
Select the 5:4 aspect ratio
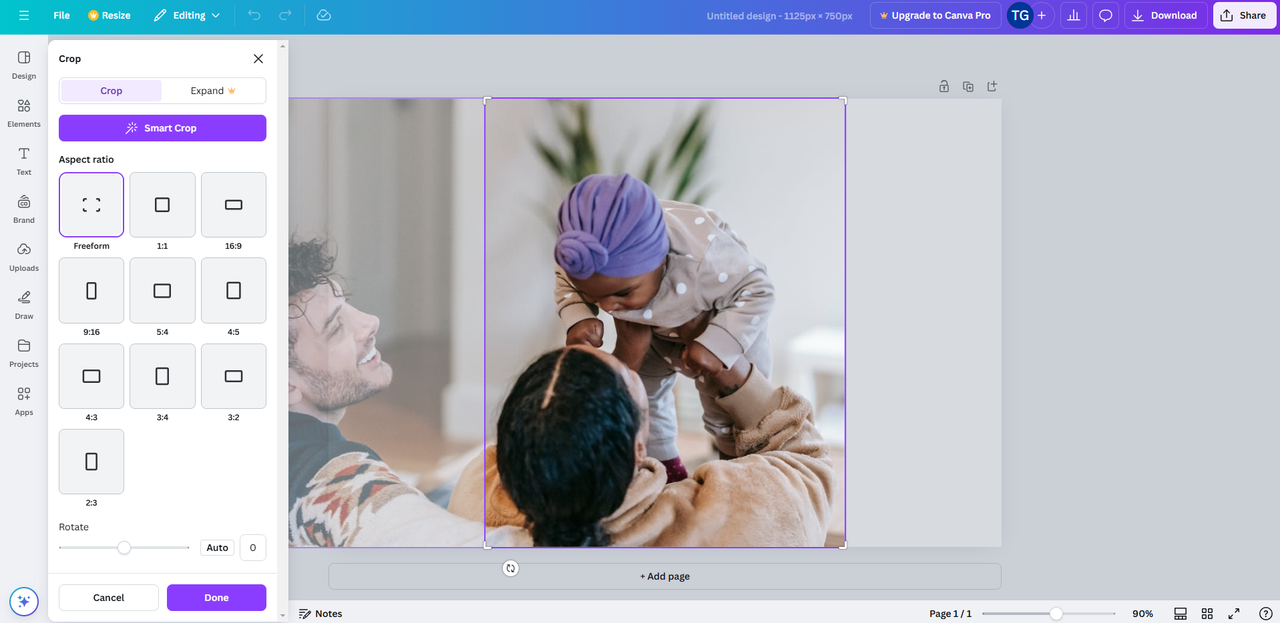click(x=162, y=290)
